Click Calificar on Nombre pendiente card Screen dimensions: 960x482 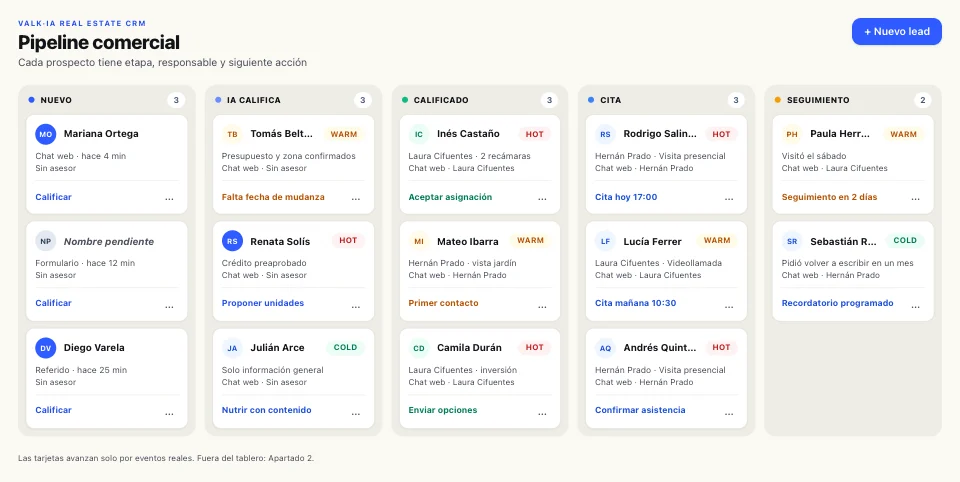point(53,303)
